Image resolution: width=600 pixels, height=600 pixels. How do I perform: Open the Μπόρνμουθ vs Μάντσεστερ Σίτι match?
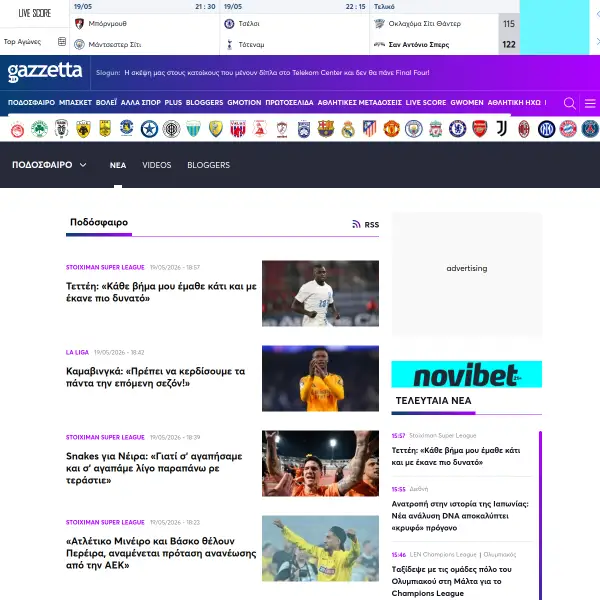click(x=144, y=28)
